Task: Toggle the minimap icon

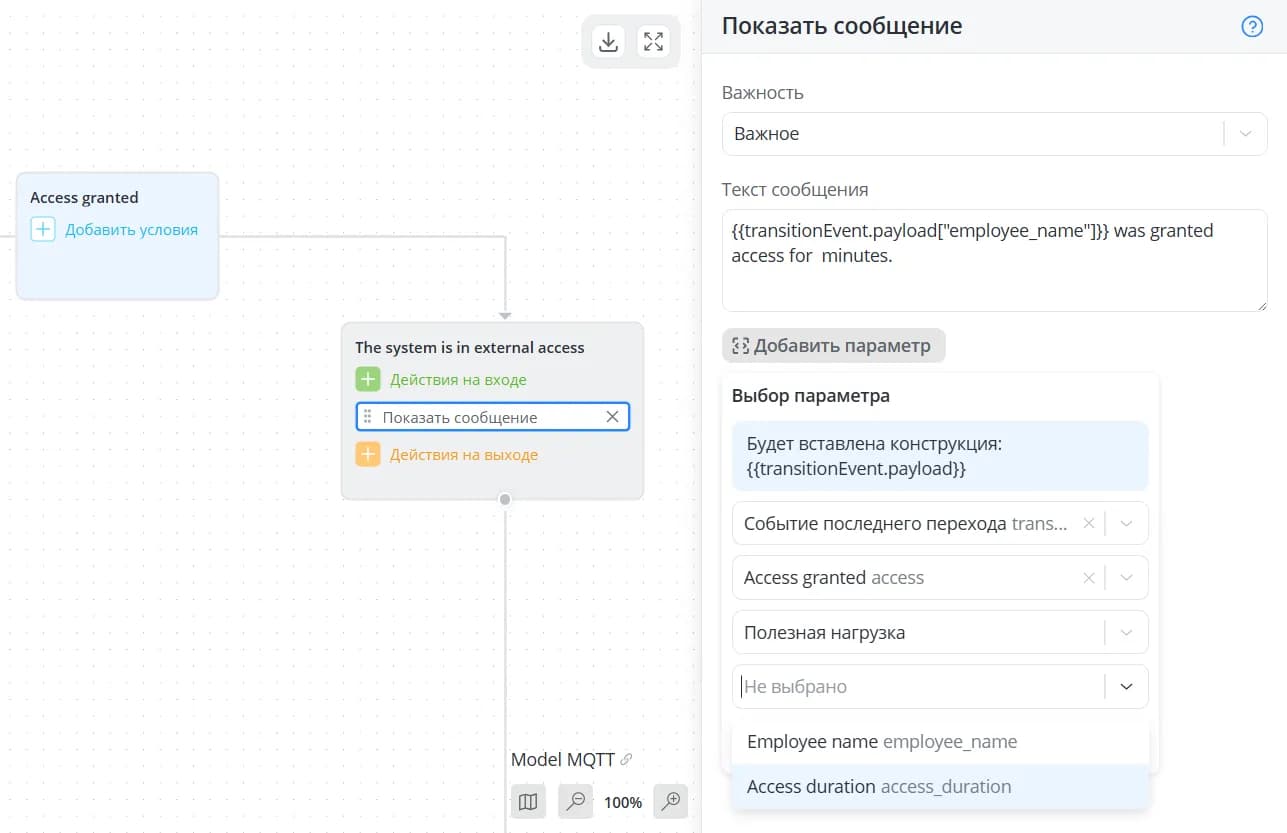Action: pyautogui.click(x=528, y=802)
